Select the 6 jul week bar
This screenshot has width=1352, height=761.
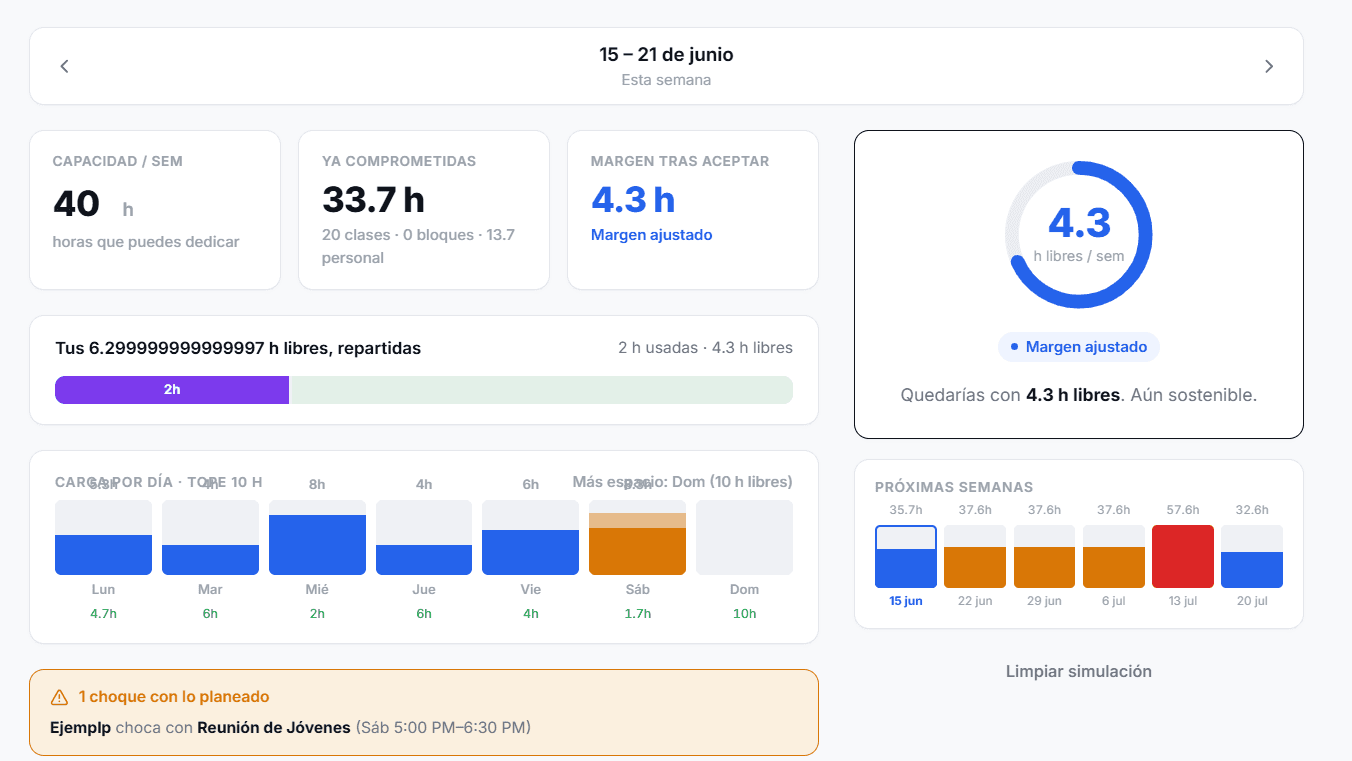[x=1114, y=556]
